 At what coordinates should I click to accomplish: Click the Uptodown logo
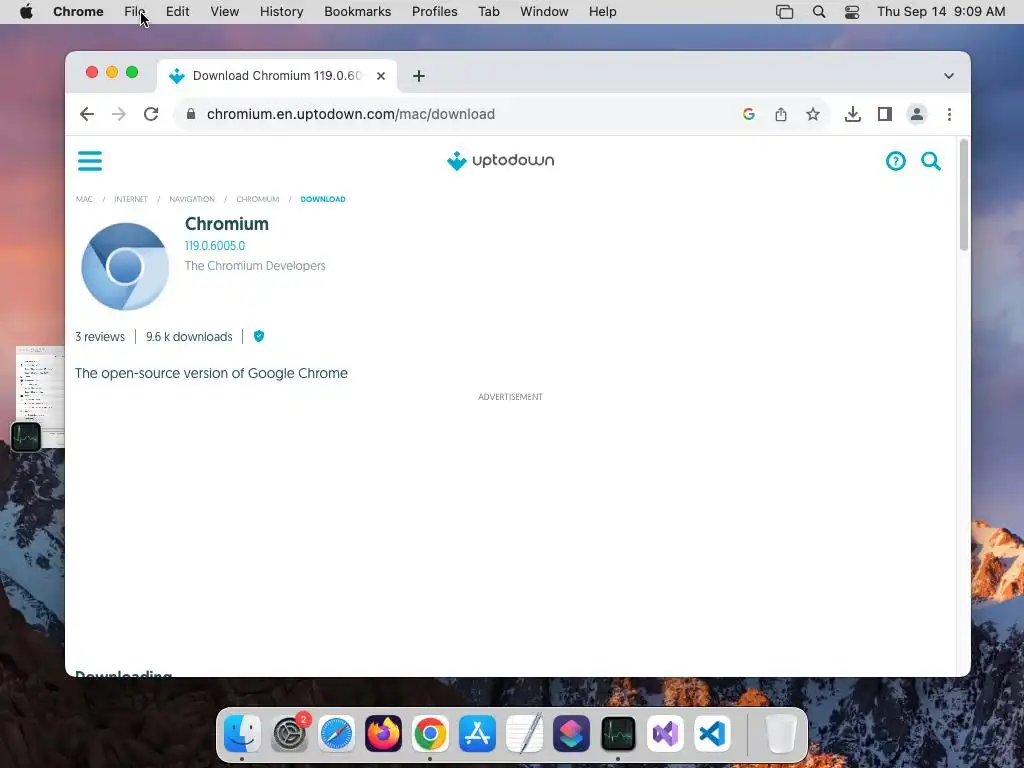500,161
